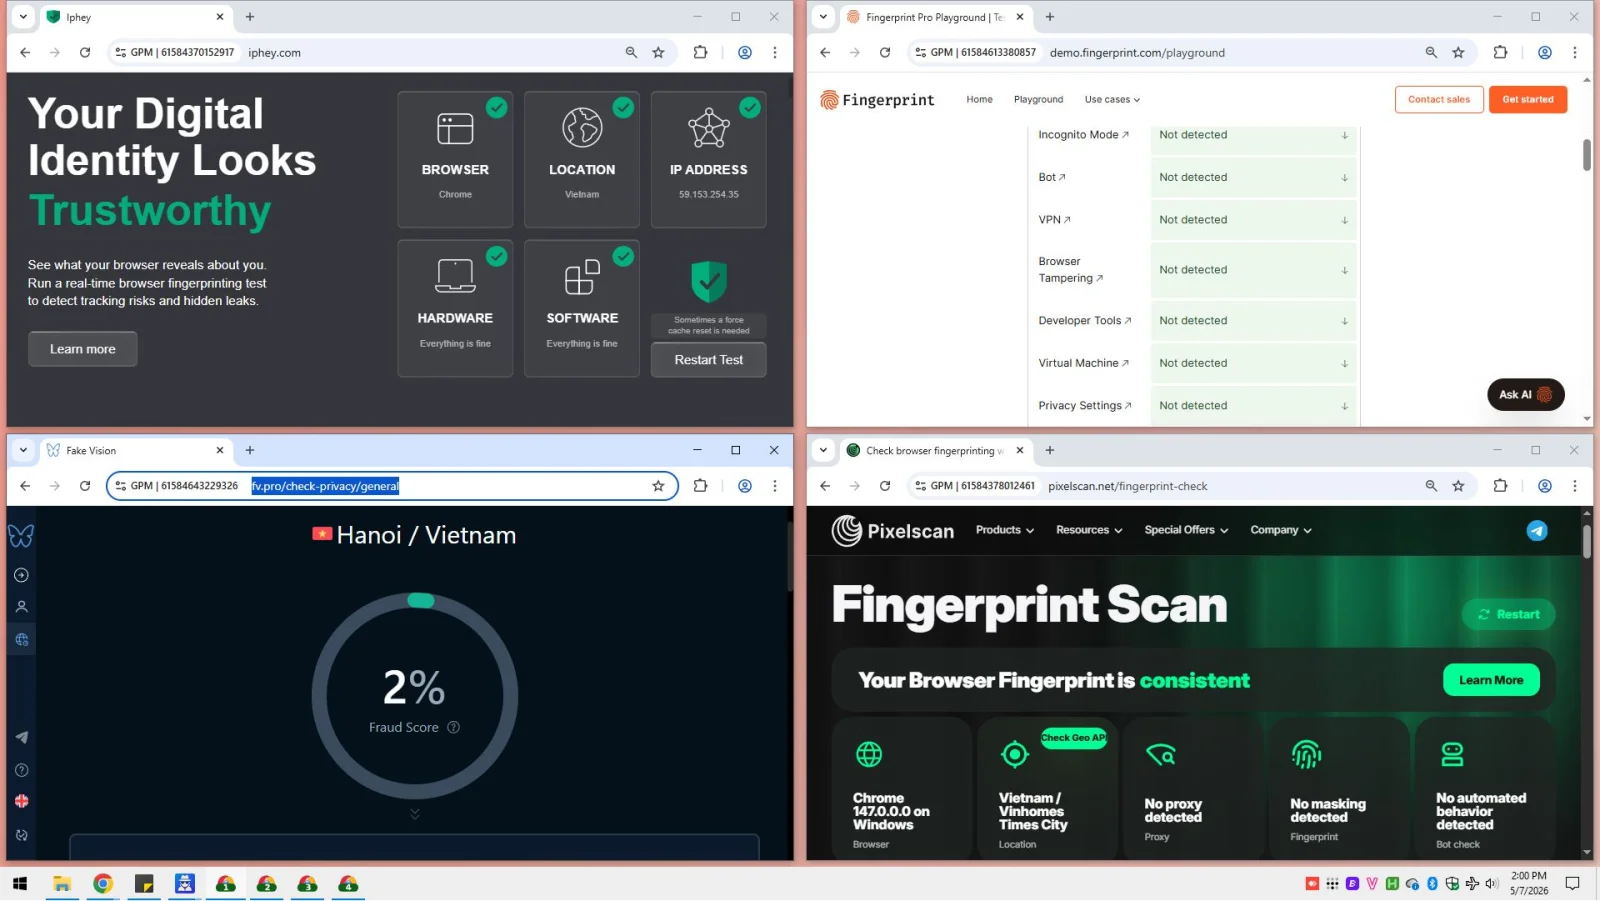The width and height of the screenshot is (1600, 901).
Task: Open the Use cases dropdown on Fingerprint
Action: (1112, 100)
